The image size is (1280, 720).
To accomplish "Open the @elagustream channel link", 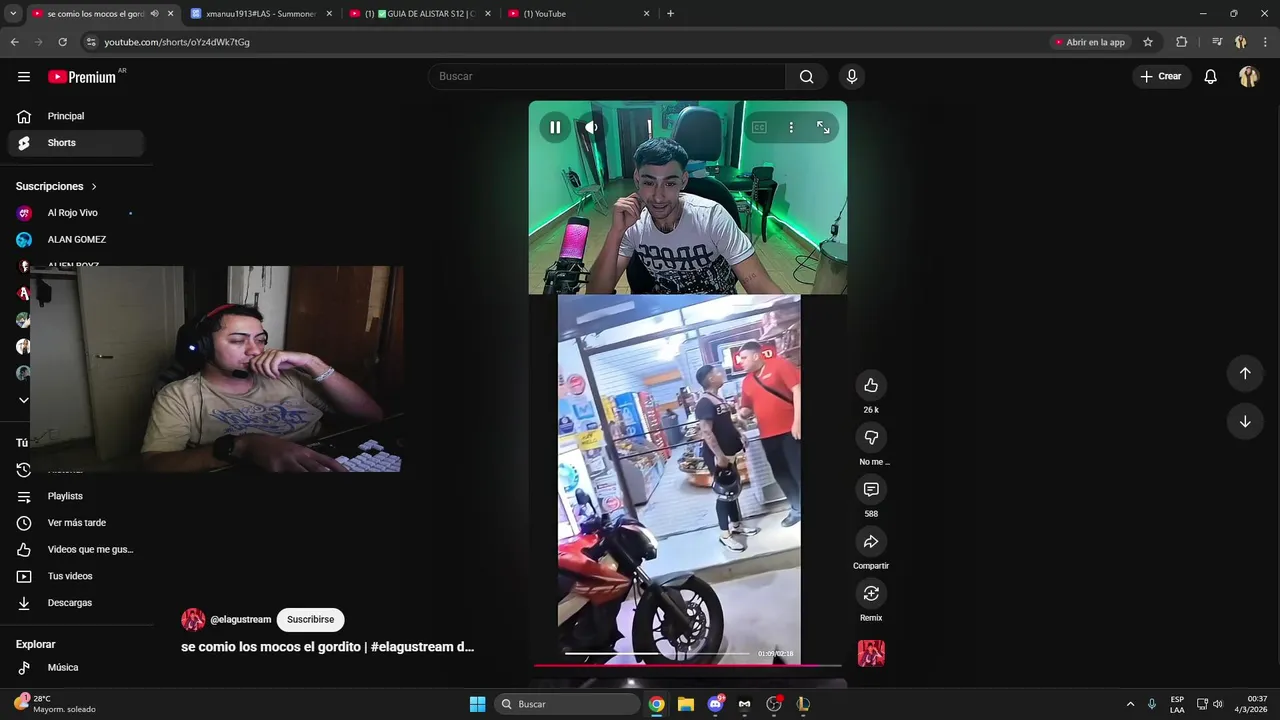I will (240, 619).
